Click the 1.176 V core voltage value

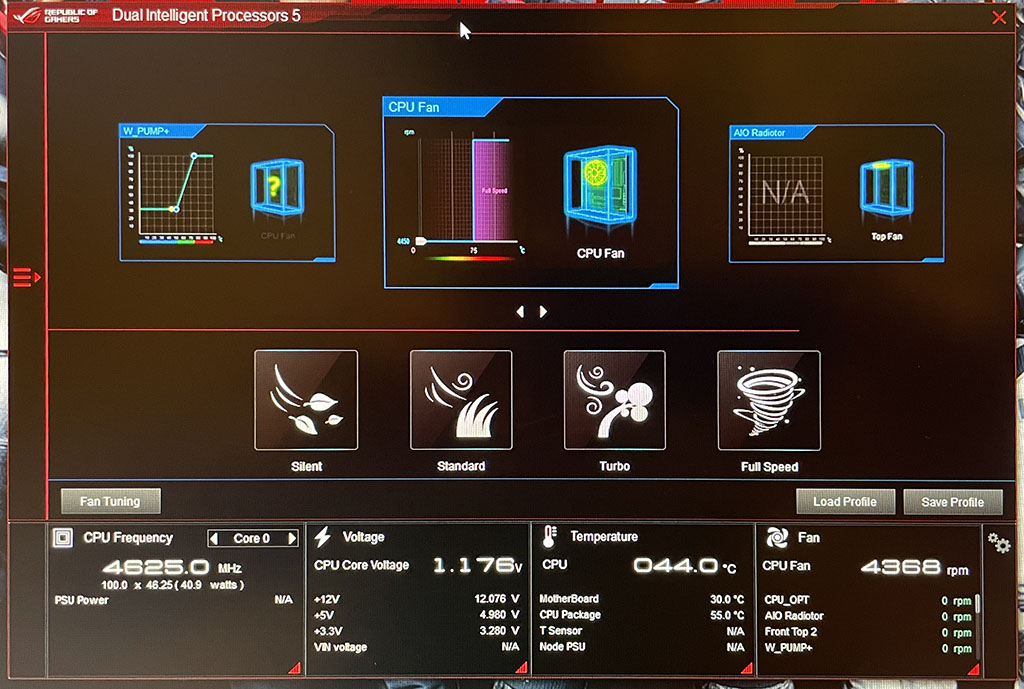(x=478, y=566)
